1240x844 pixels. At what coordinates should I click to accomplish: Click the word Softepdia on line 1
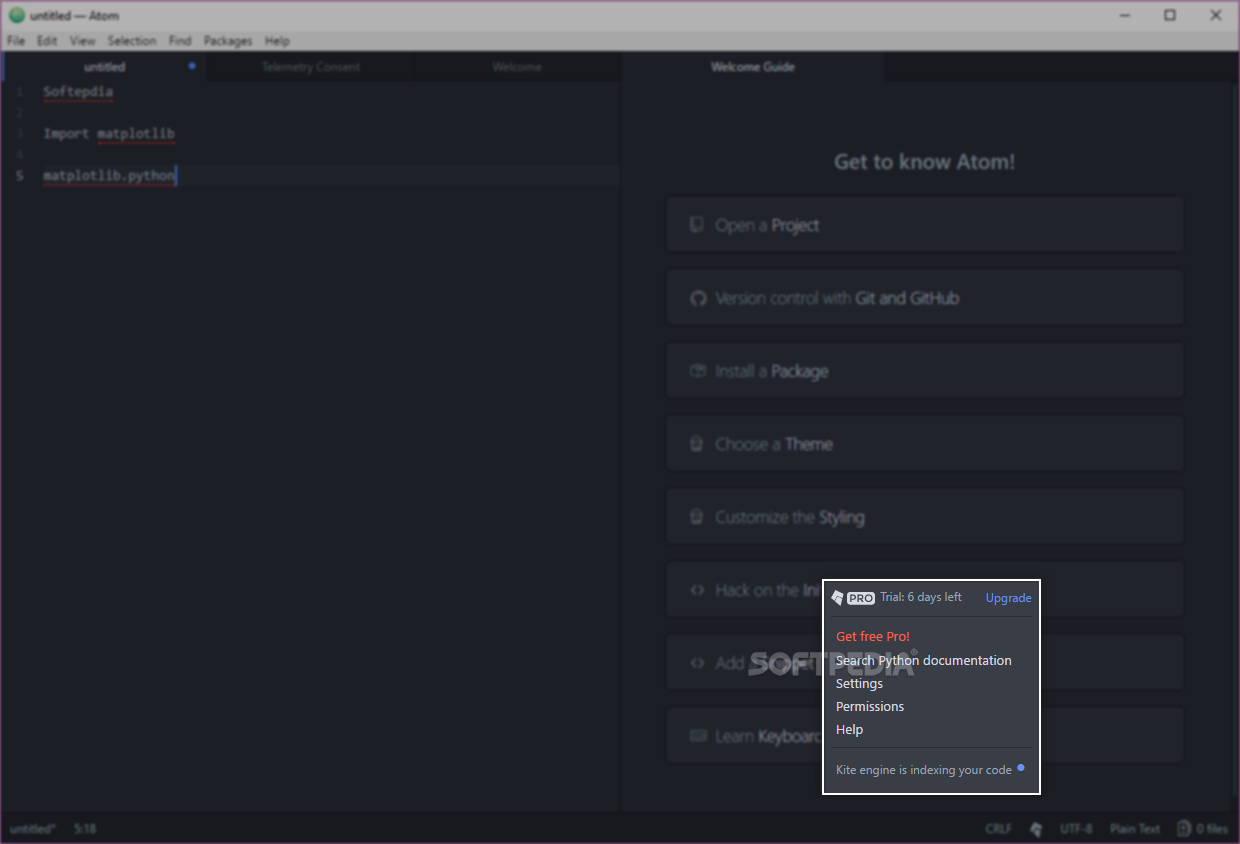[x=78, y=92]
